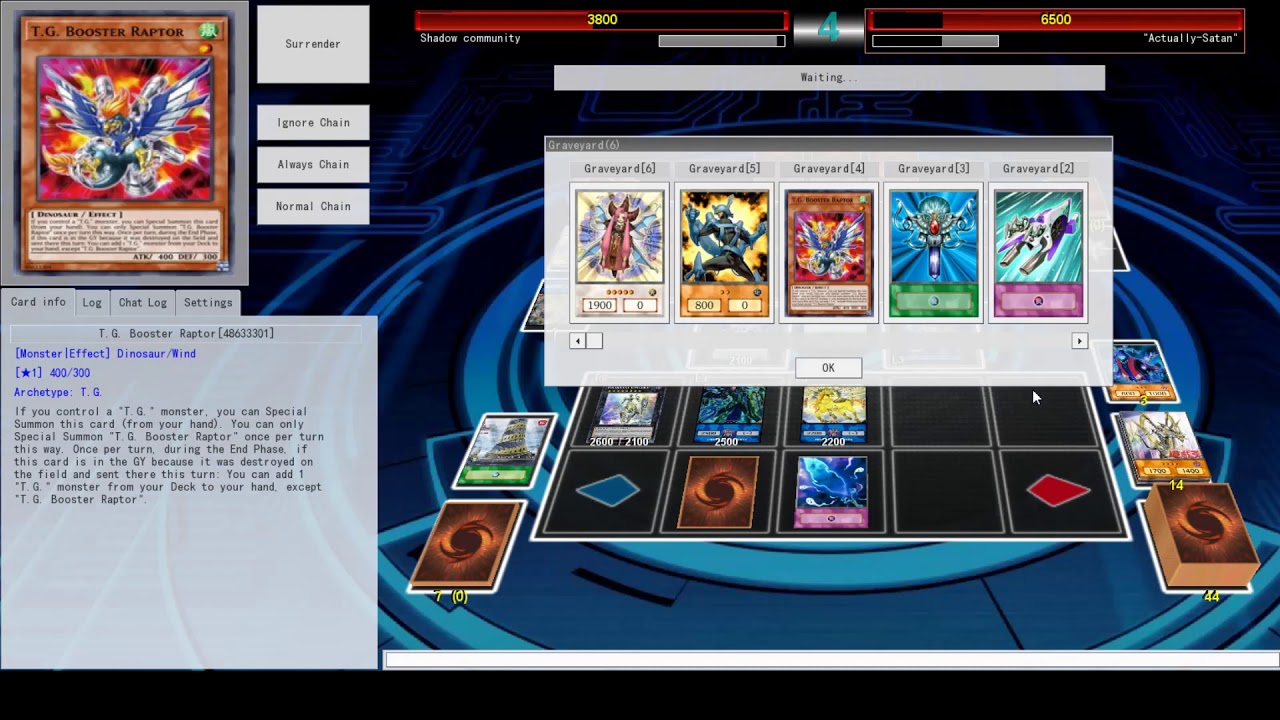Open the Card info tab

pos(38,302)
